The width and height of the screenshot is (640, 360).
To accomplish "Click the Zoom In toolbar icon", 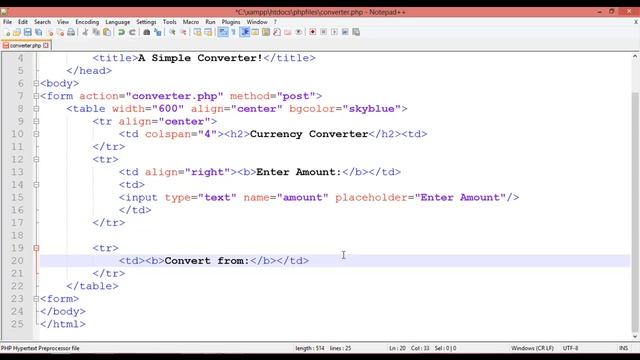I will click(172, 32).
